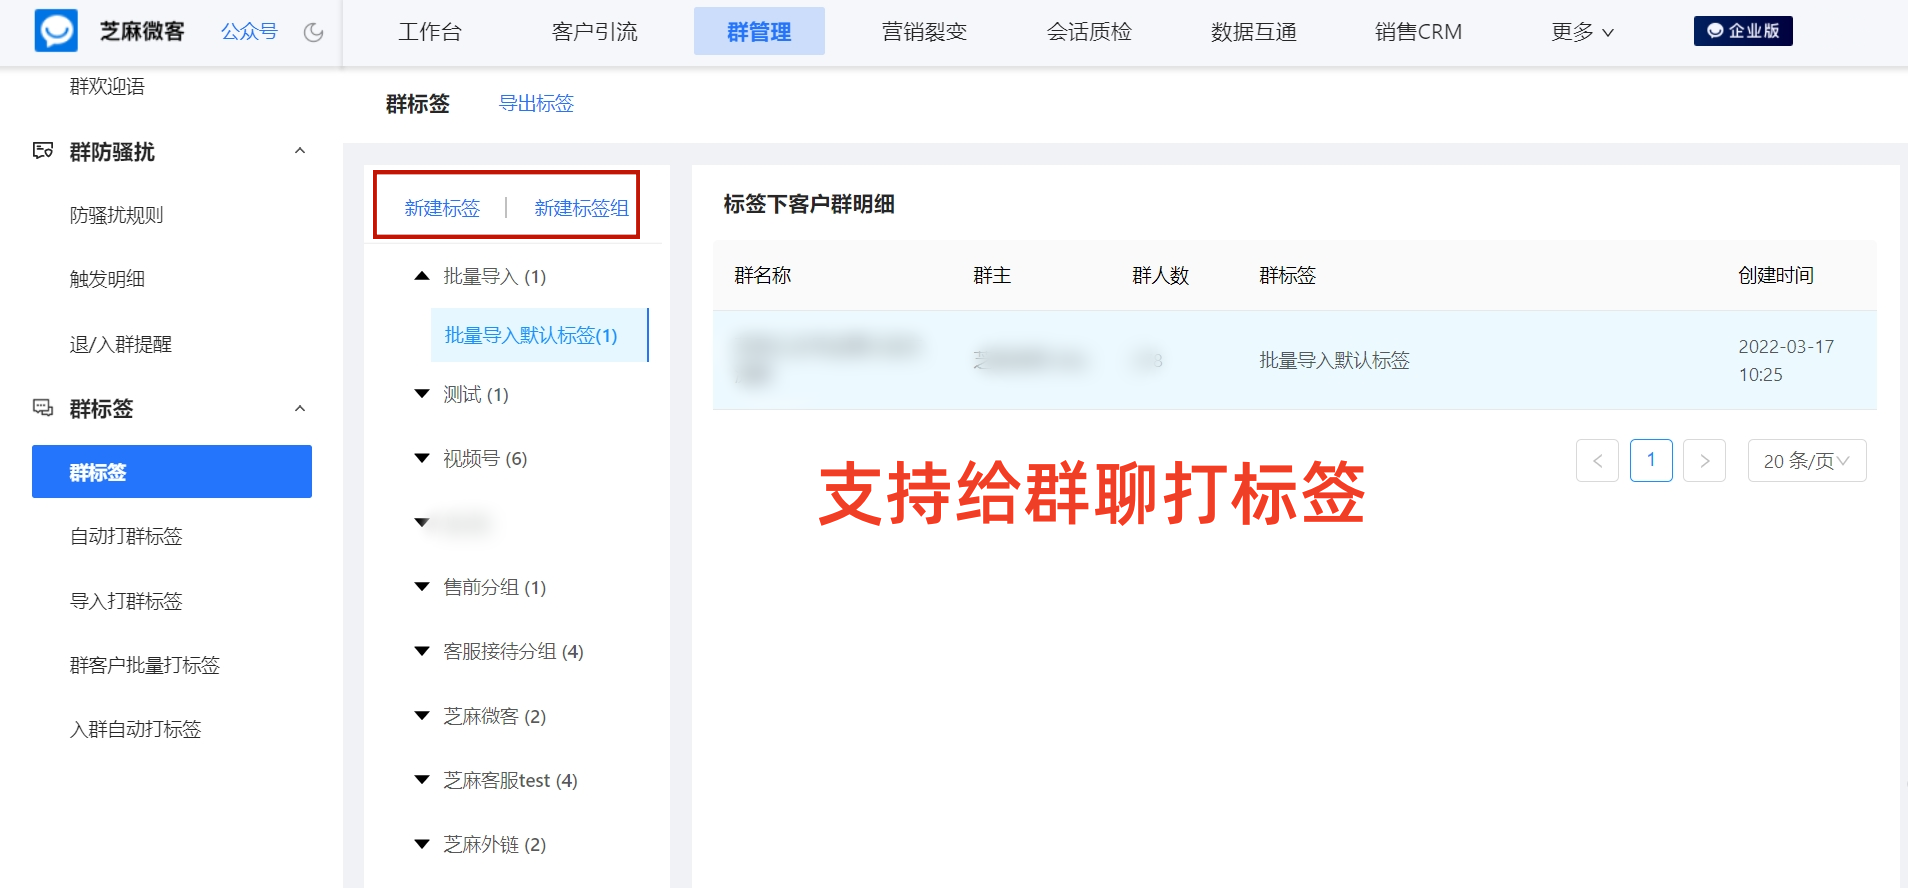Click the 群标签 column header in the table
Viewport: 1908px width, 888px height.
pyautogui.click(x=1287, y=275)
